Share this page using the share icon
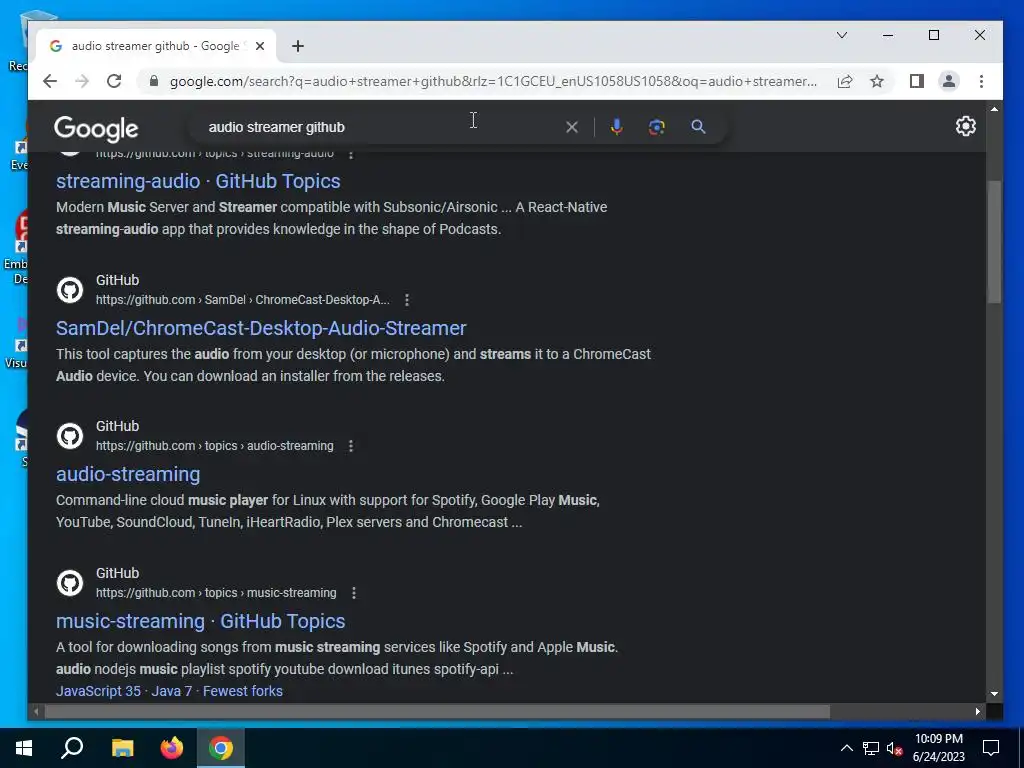 (844, 81)
